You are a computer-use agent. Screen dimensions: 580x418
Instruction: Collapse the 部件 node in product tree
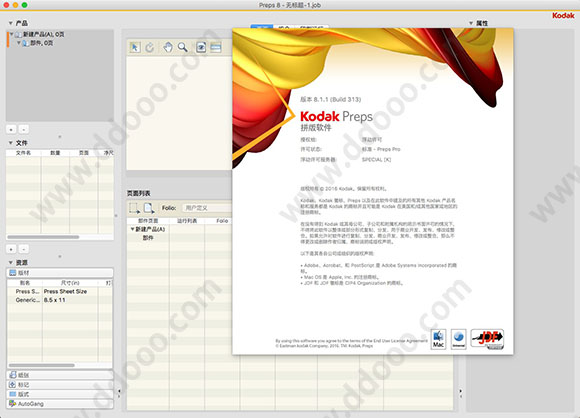(x=18, y=43)
